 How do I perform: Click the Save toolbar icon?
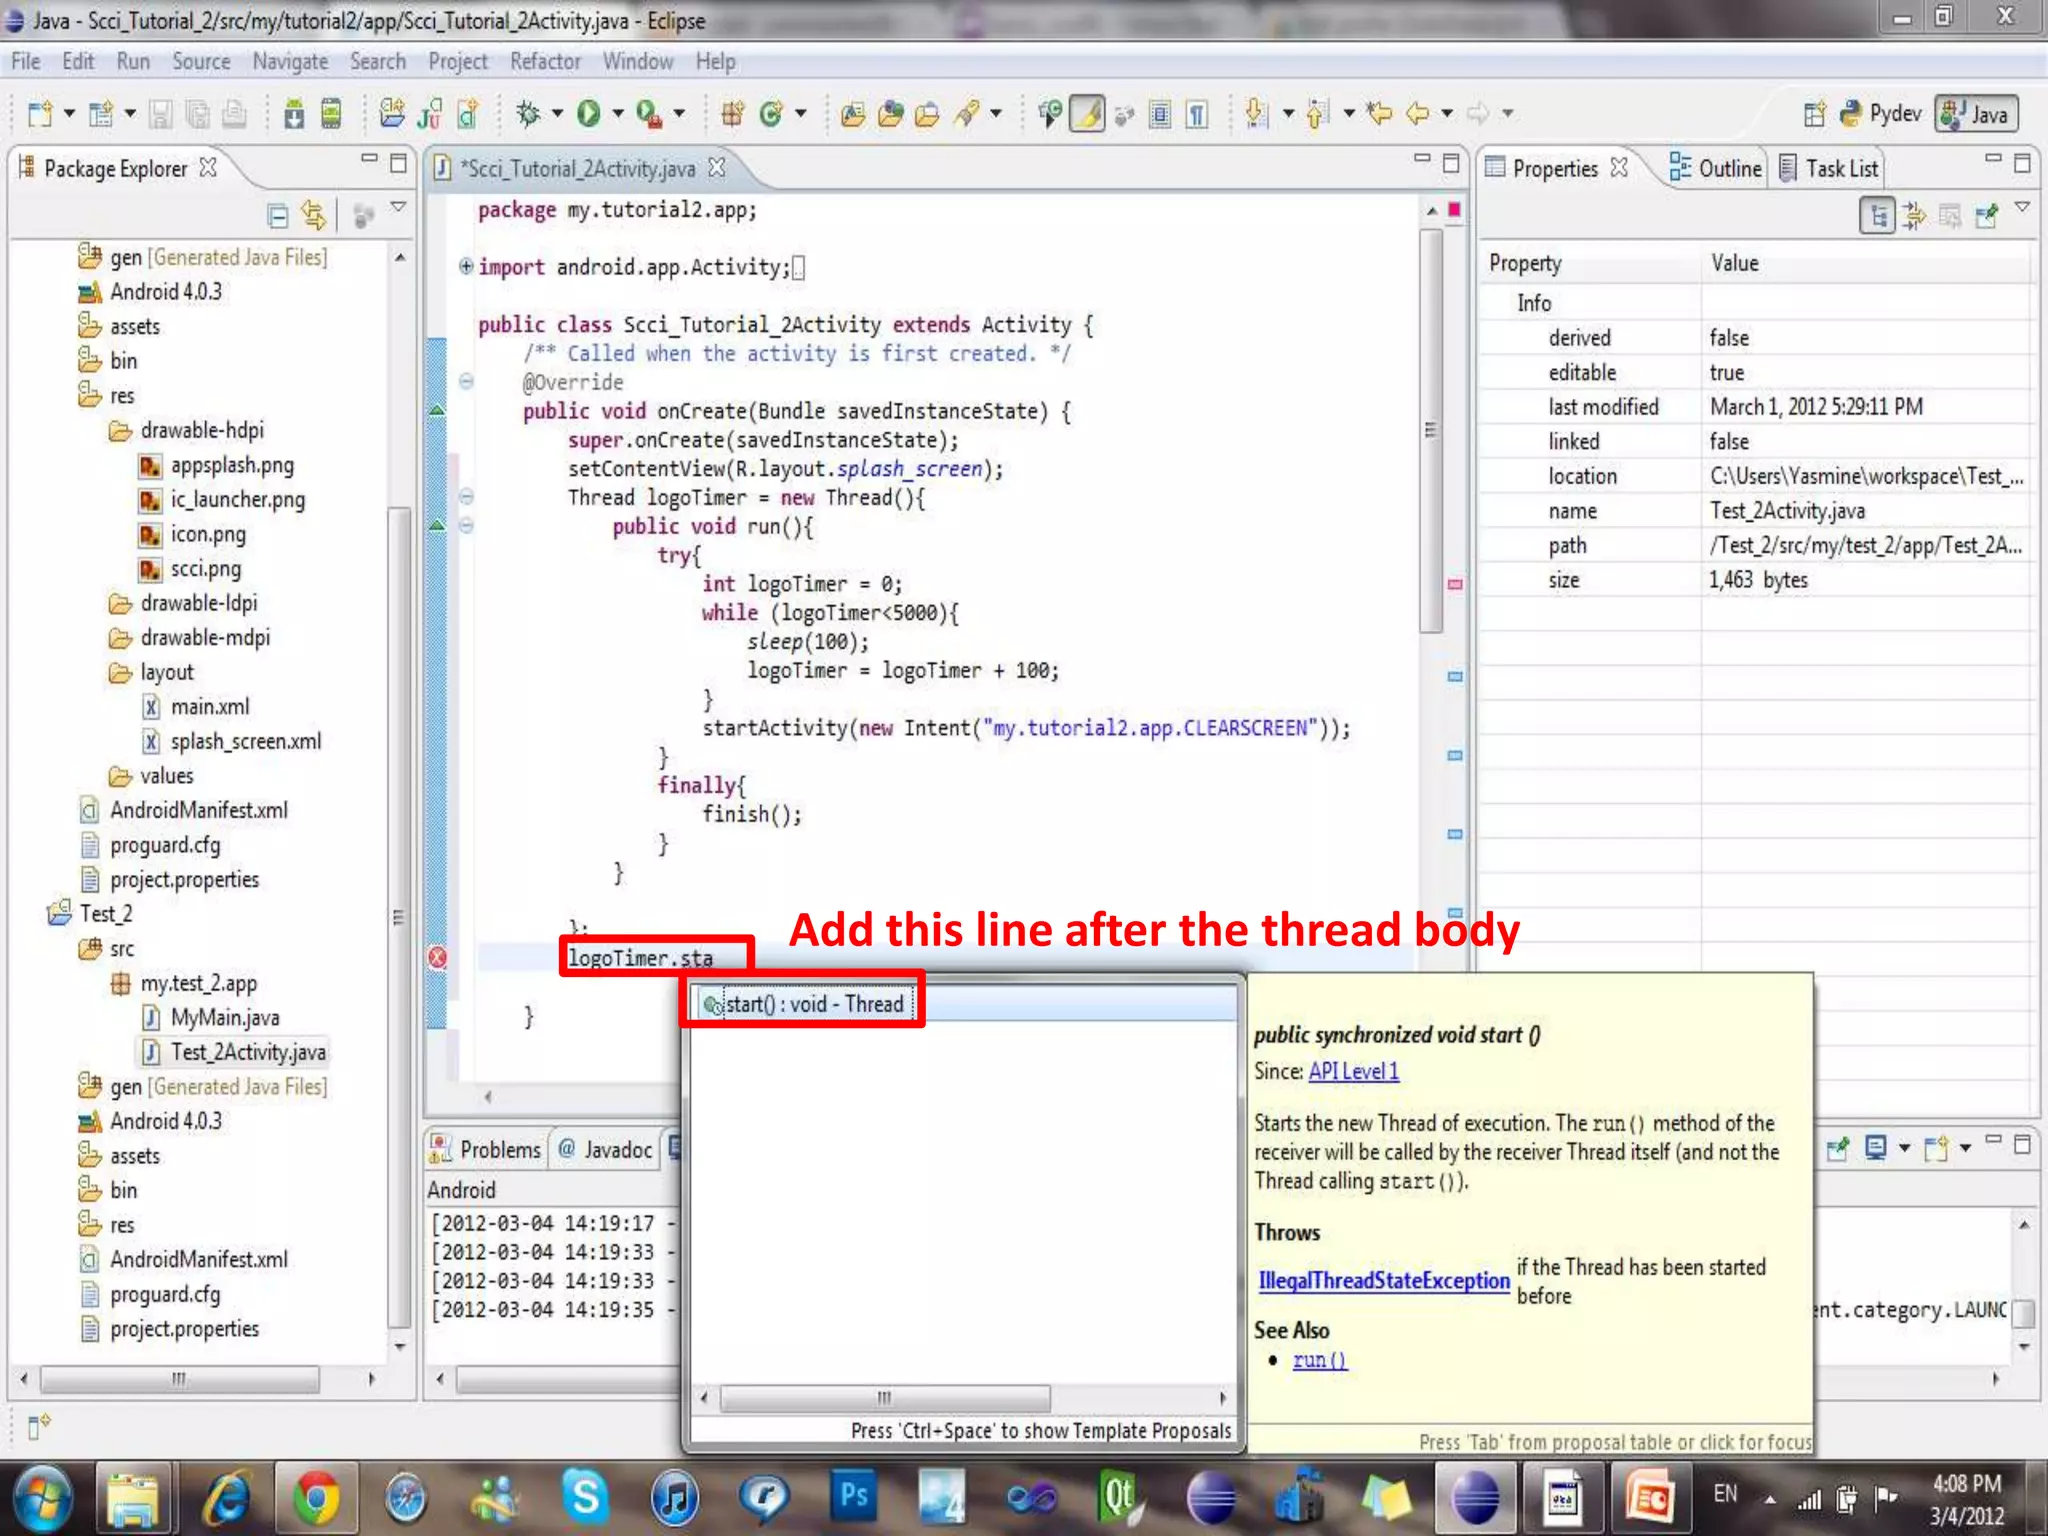pos(160,114)
